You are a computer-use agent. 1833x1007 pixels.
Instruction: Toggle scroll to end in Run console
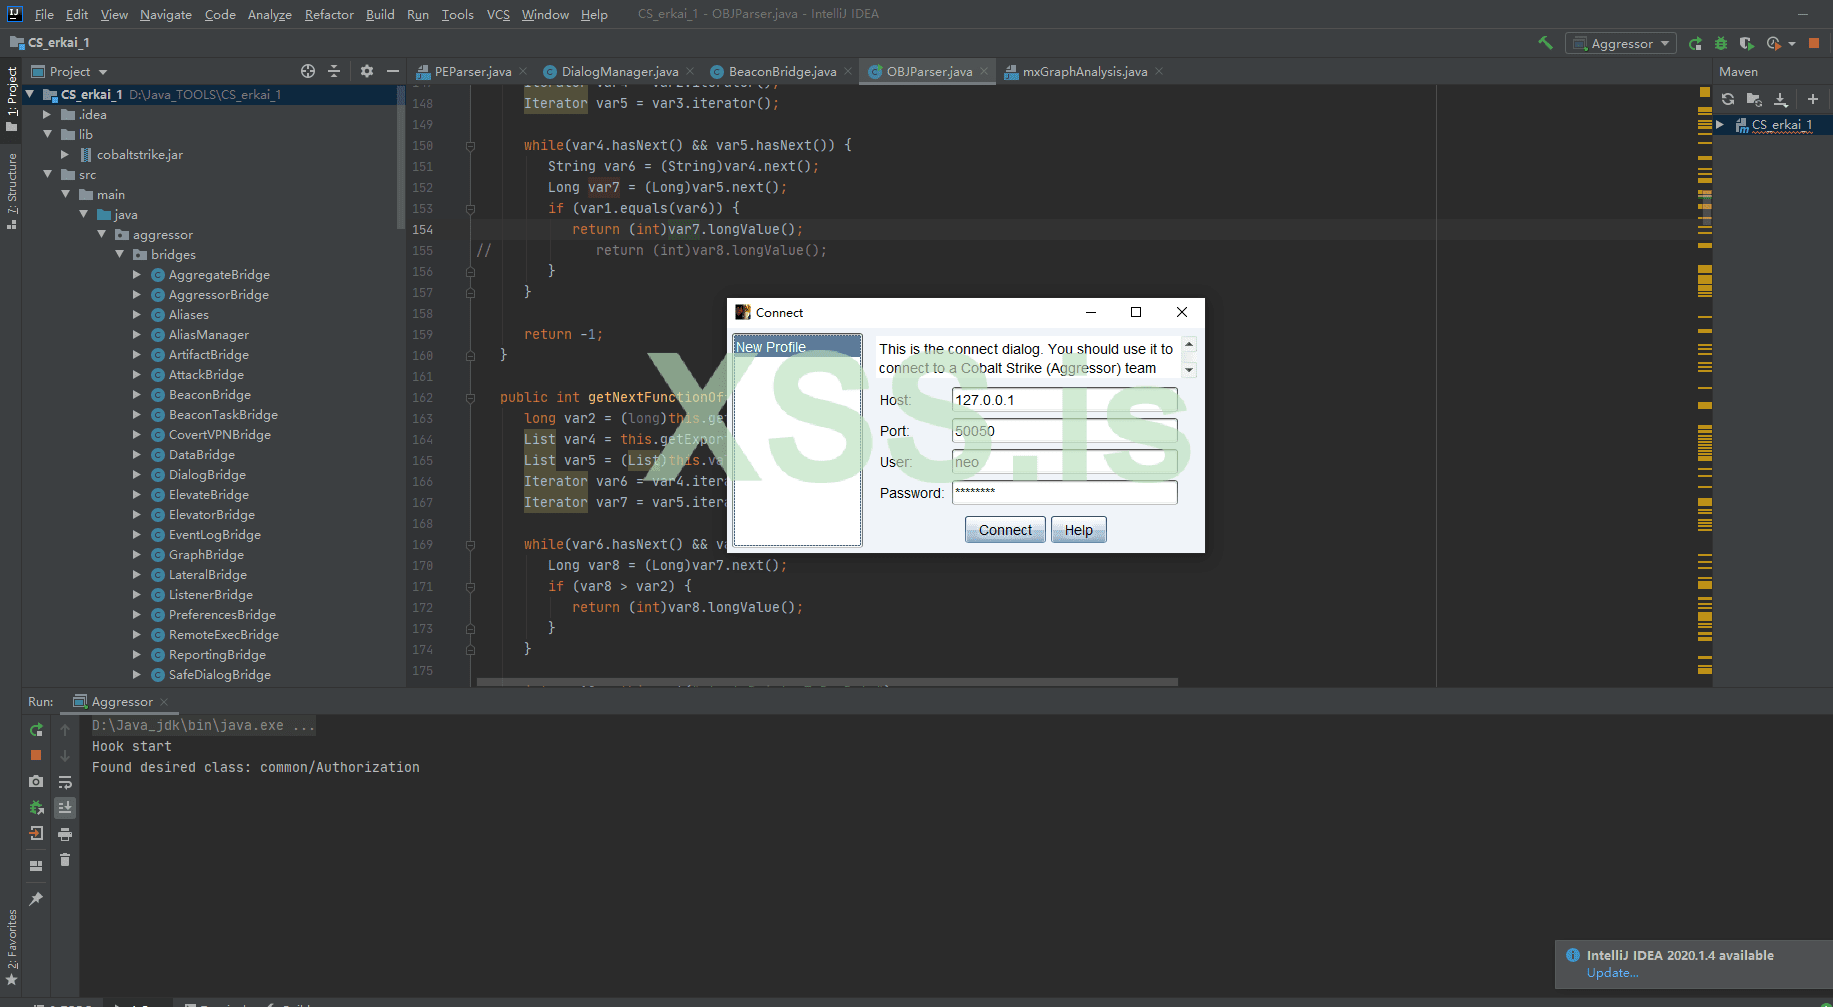65,808
